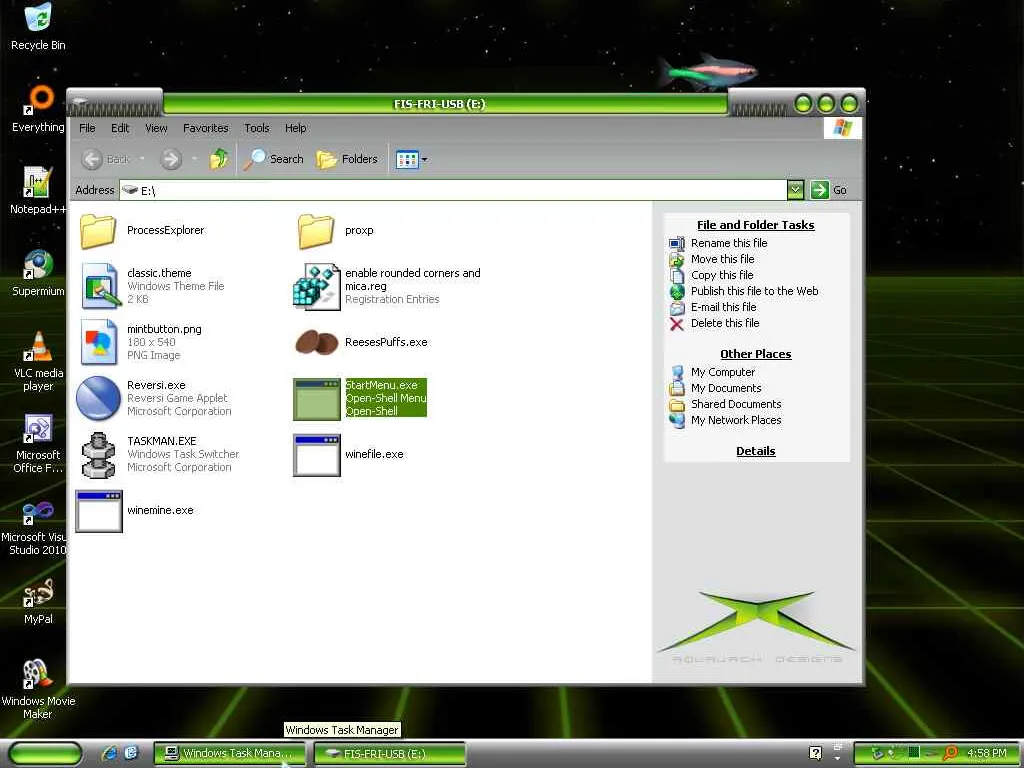
Task: Open VLC media player shortcut
Action: [38, 361]
